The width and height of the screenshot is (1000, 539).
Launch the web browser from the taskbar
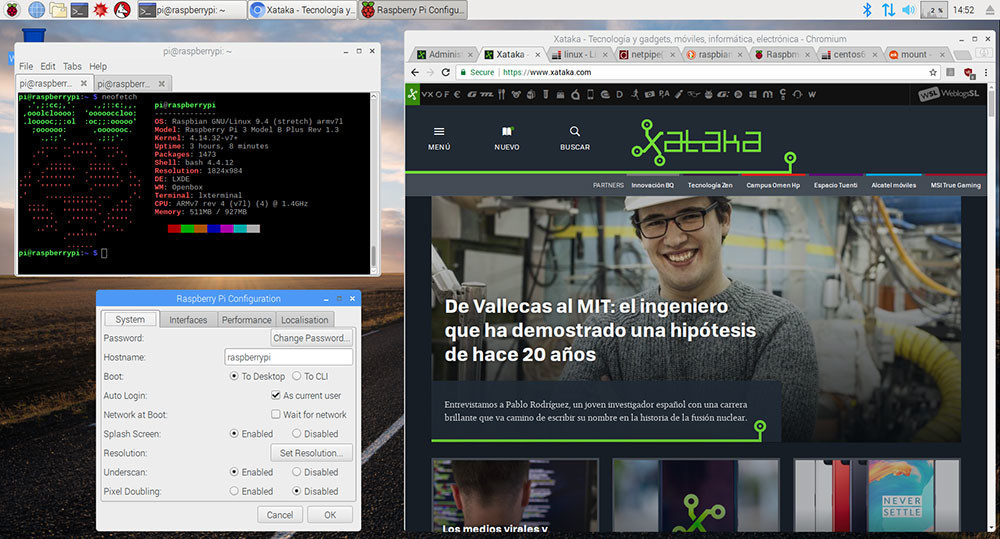tap(36, 10)
